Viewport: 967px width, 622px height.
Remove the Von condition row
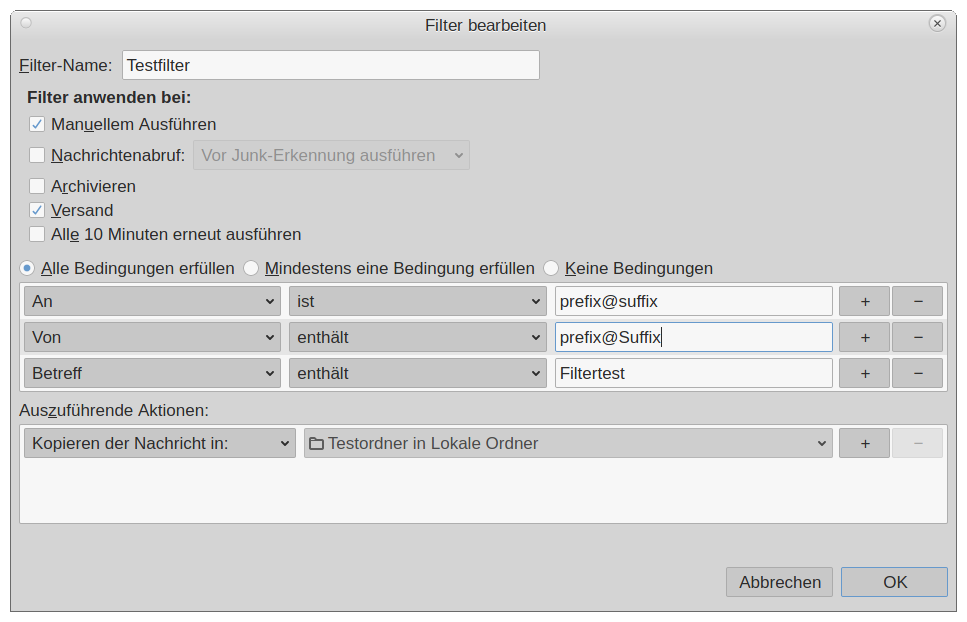pos(917,337)
